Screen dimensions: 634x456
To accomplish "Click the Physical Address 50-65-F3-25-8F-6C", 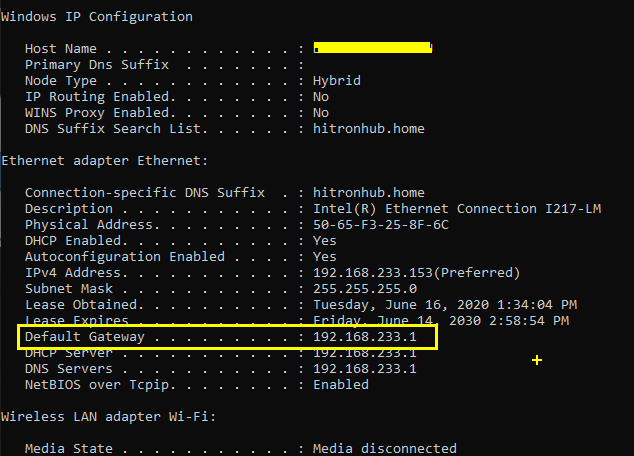I will pyautogui.click(x=381, y=225).
